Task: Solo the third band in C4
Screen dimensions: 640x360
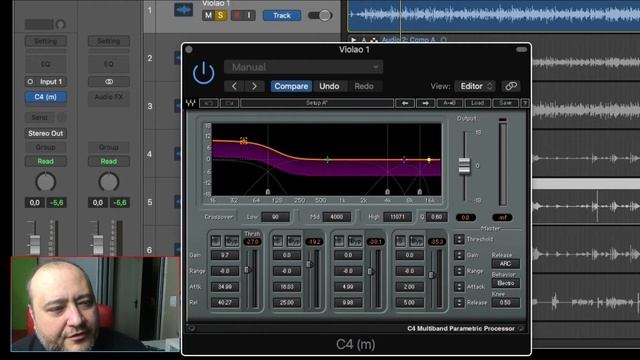Action: [339, 241]
